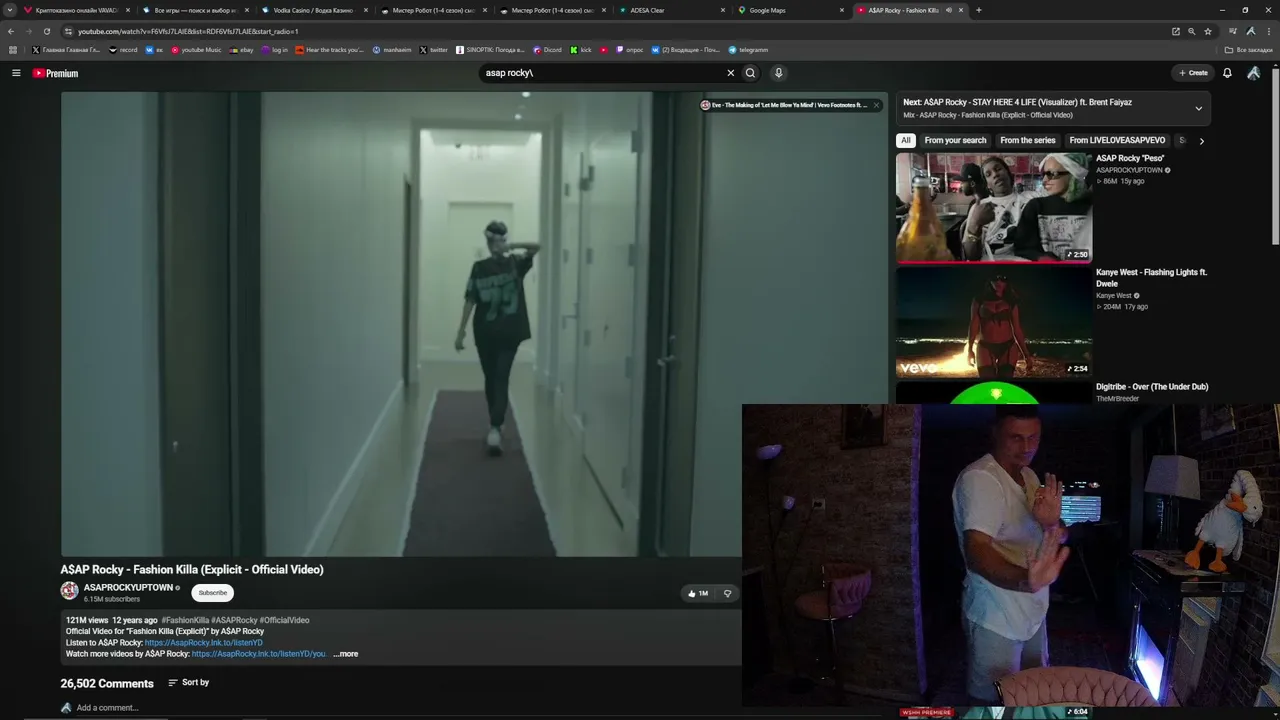1280x720 pixels.
Task: Open Chrome three-dot menu
Action: tap(1268, 31)
